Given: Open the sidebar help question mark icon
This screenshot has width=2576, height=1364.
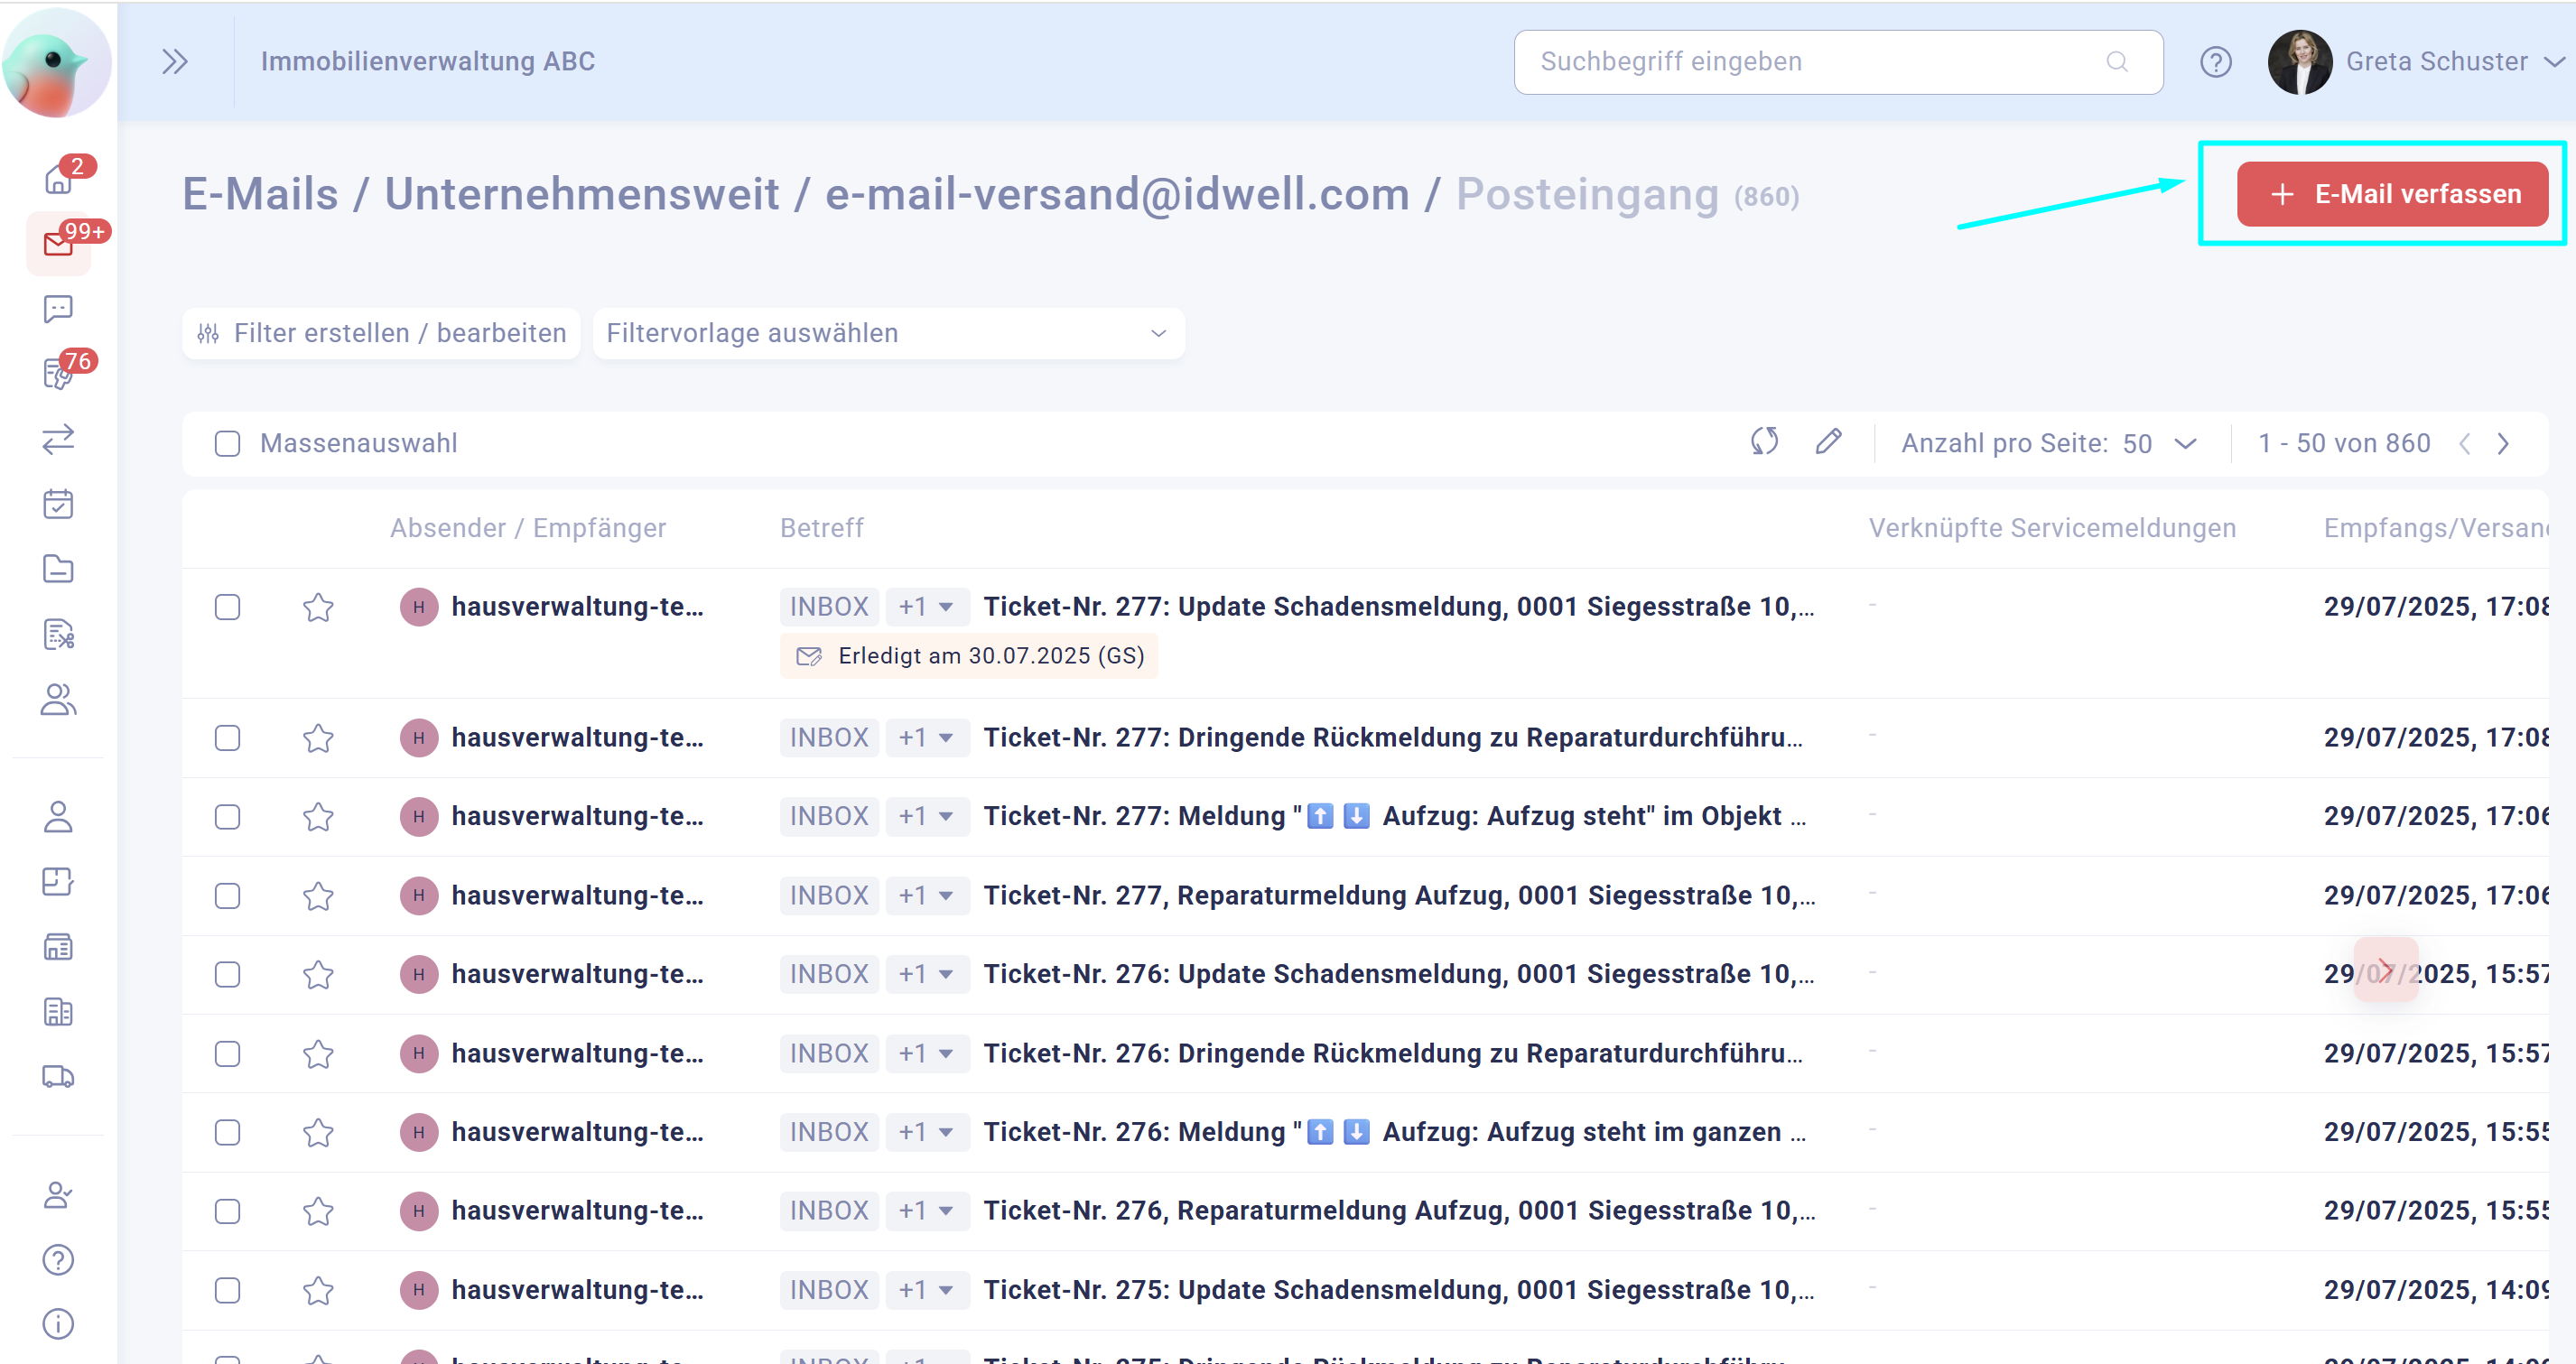Looking at the screenshot, I should [x=58, y=1260].
